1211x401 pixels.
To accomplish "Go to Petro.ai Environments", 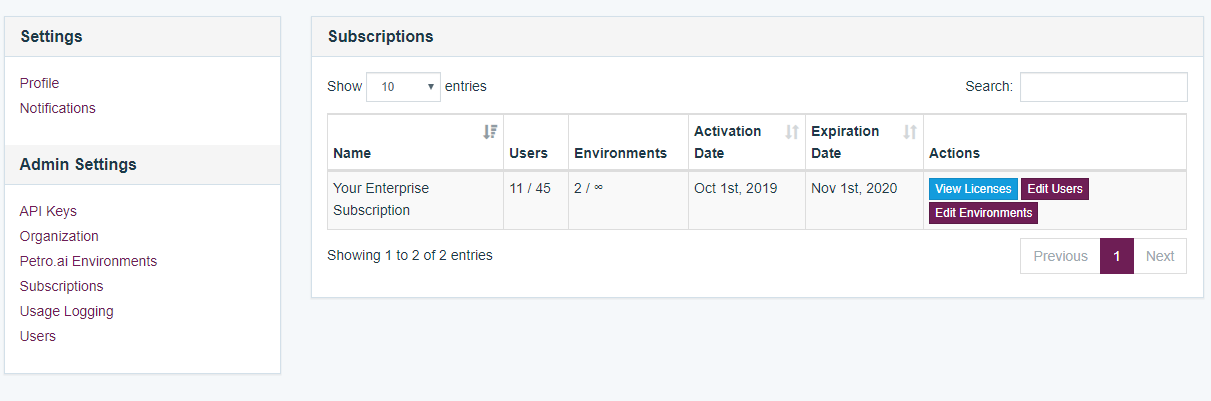I will click(x=88, y=261).
